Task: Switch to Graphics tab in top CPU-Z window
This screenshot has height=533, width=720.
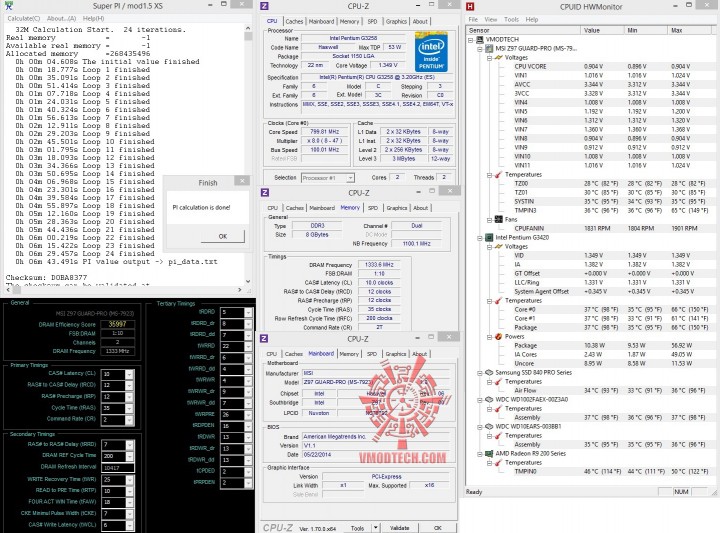Action: [396, 22]
